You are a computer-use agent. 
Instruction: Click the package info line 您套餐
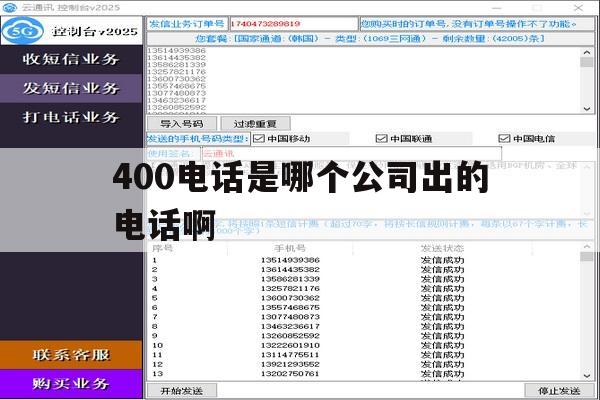(x=370, y=39)
